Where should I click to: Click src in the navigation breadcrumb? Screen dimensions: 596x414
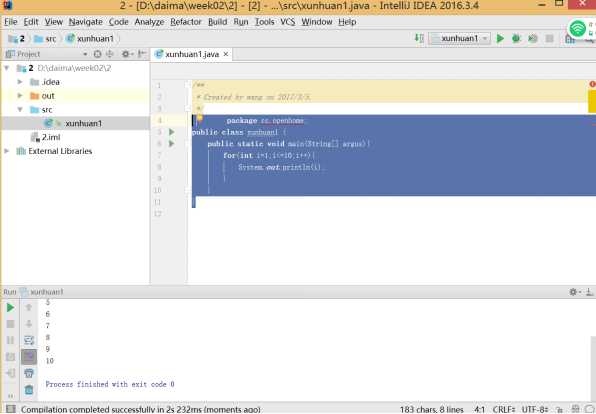coord(45,39)
